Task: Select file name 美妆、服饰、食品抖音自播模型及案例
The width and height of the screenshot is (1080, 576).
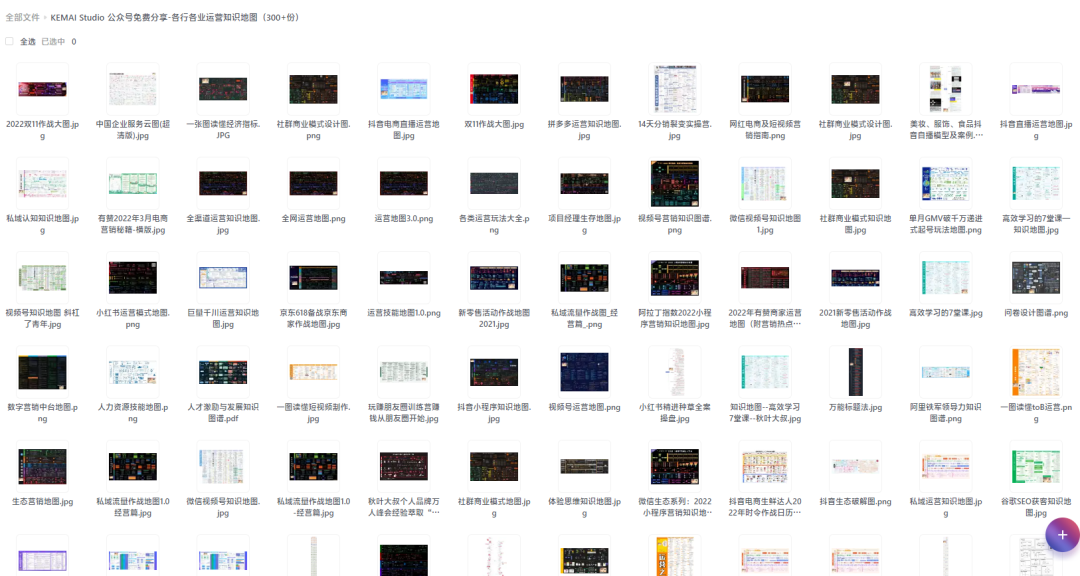Action: (945, 130)
